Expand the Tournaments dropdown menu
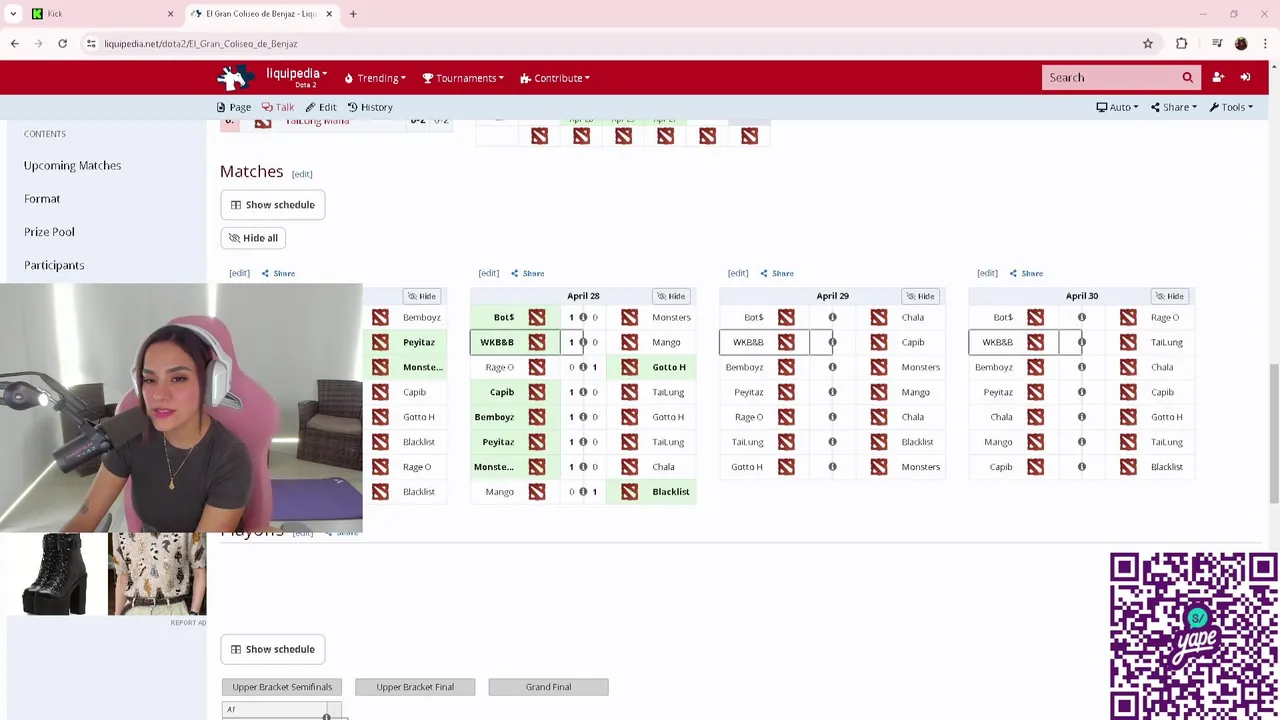The image size is (1280, 720). (x=463, y=78)
